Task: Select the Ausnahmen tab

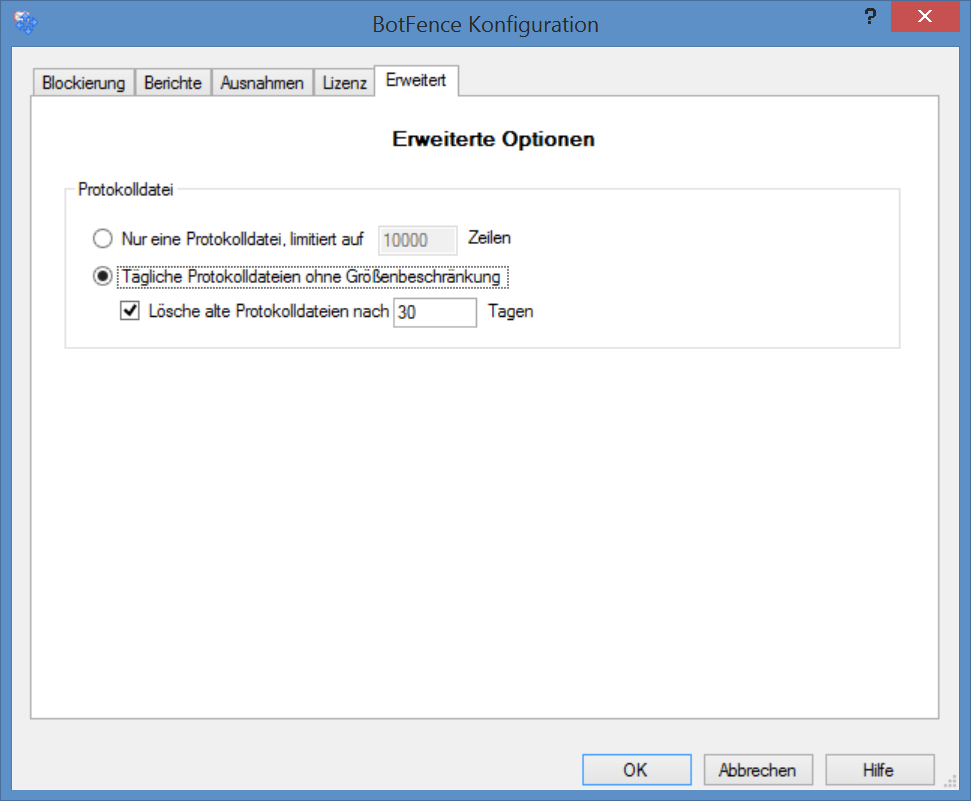Action: click(262, 82)
